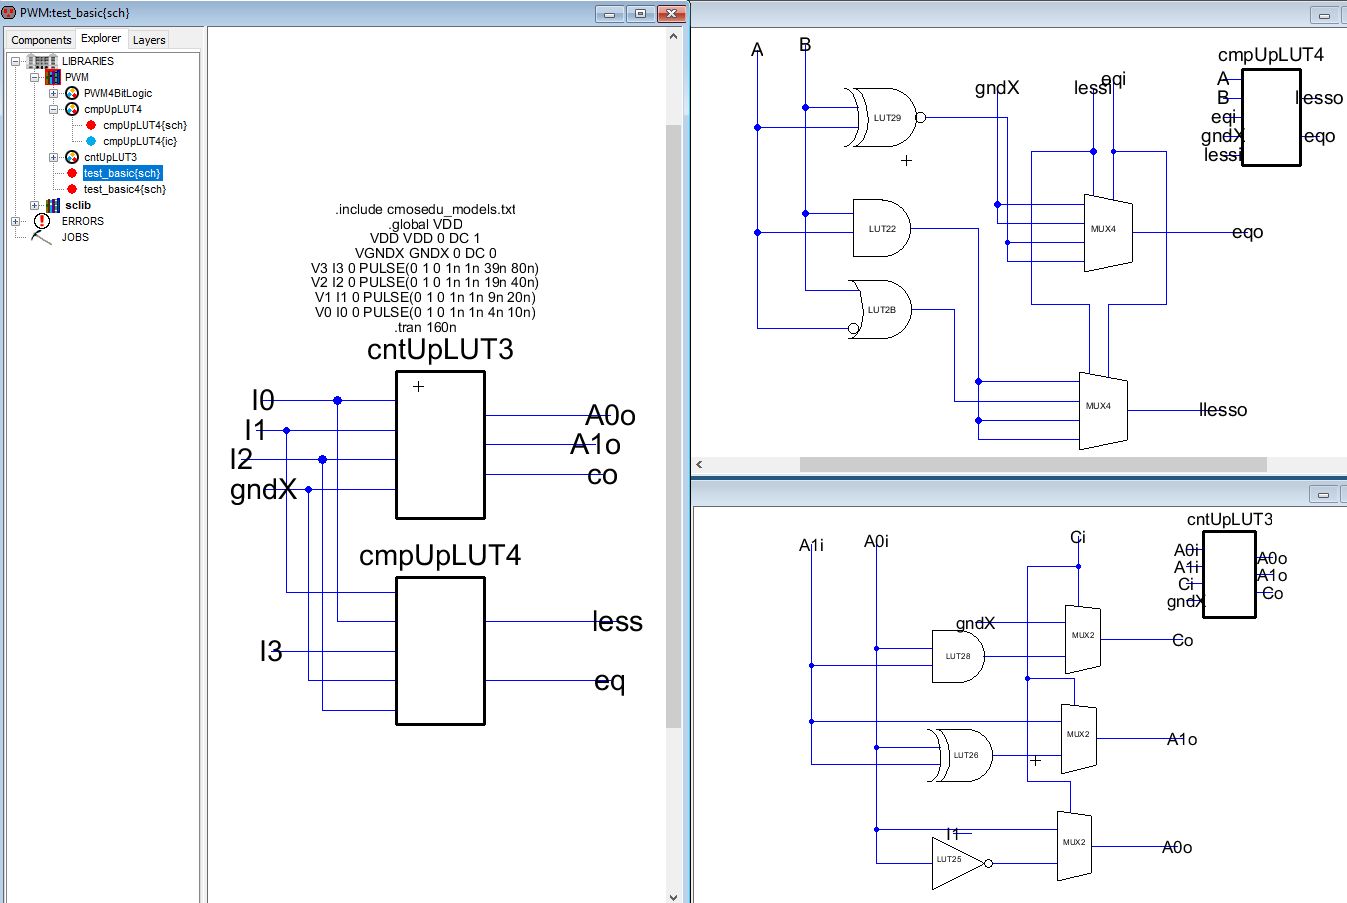Expand the cntUpLUT3 tree node
The width and height of the screenshot is (1347, 903).
click(x=54, y=157)
